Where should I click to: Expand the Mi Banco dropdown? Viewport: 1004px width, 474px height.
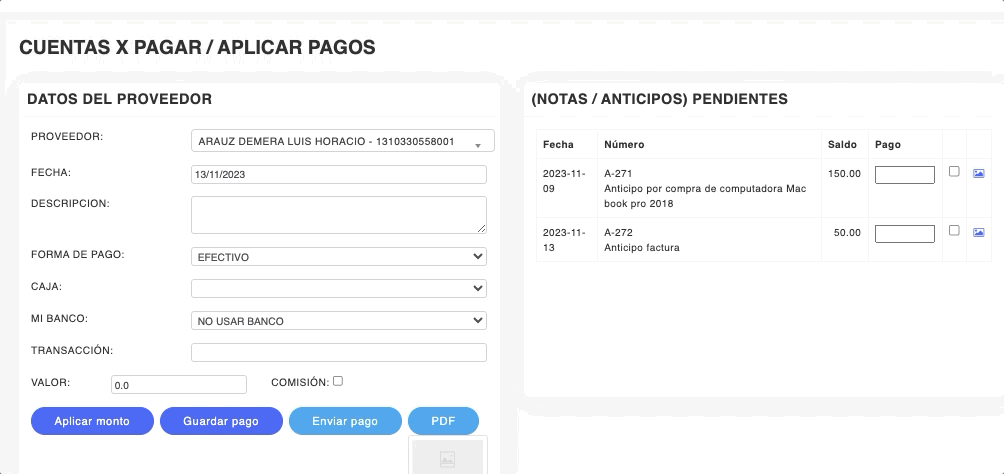point(338,321)
